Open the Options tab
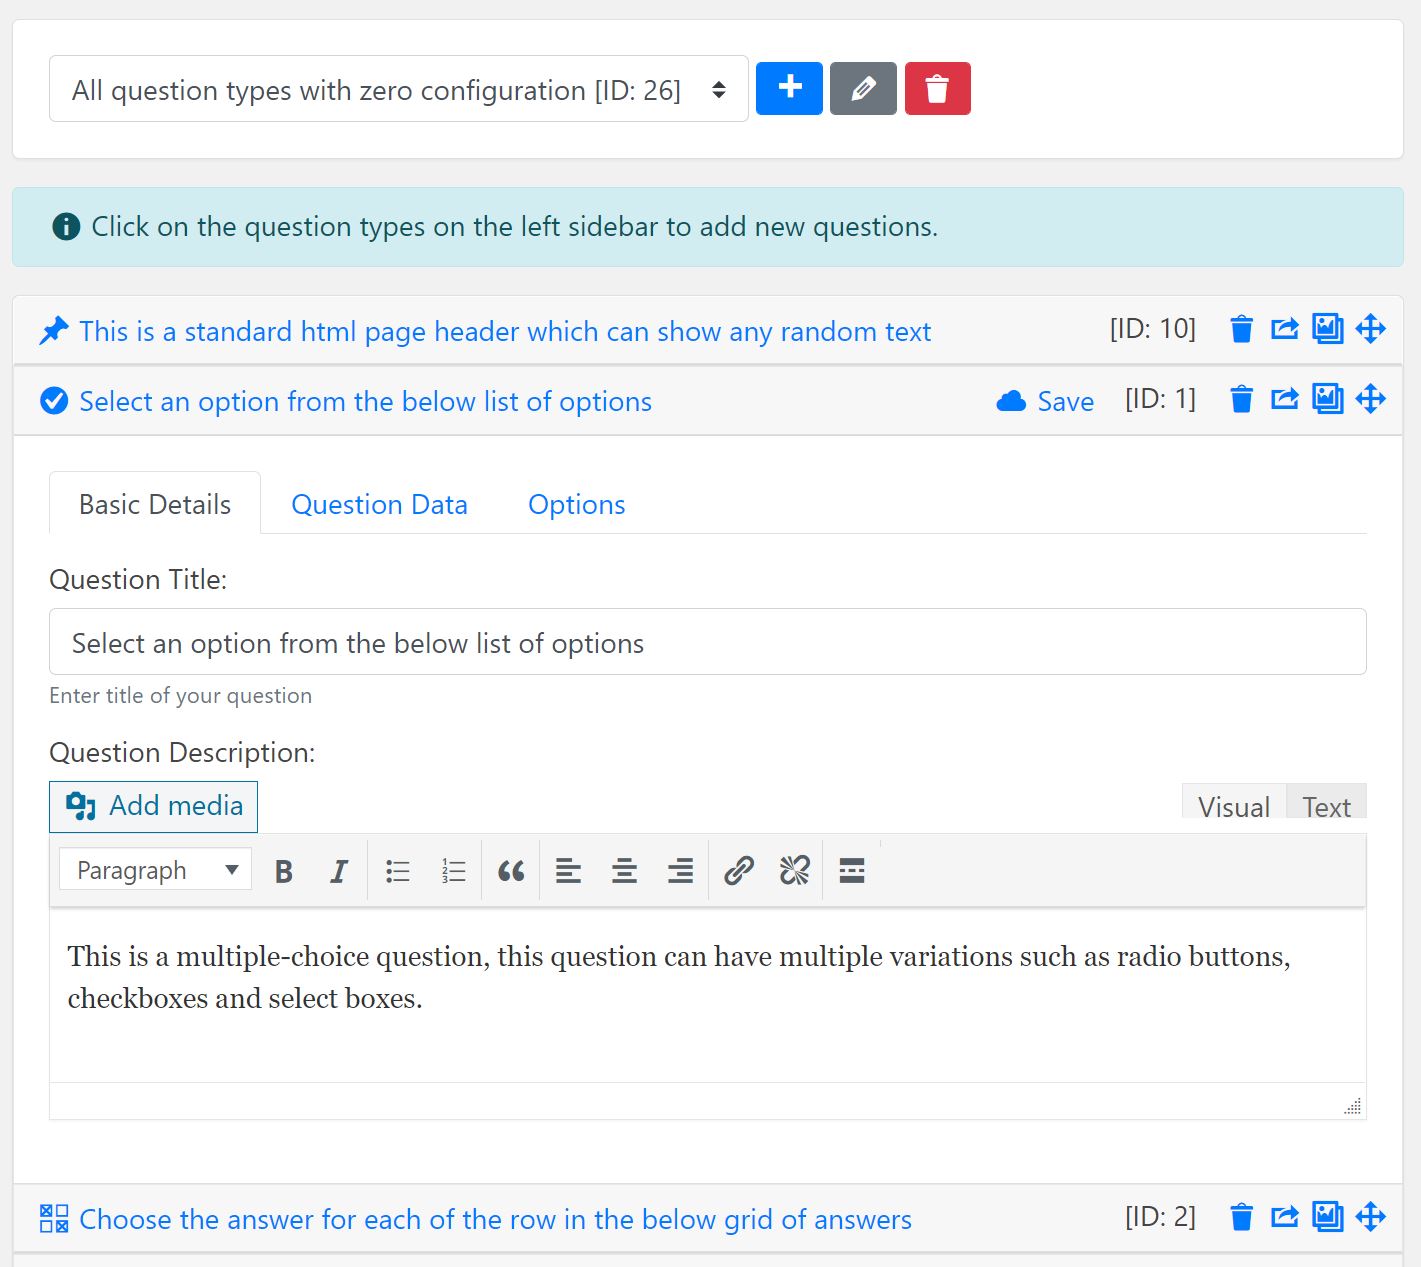The height and width of the screenshot is (1267, 1421). pos(577,504)
